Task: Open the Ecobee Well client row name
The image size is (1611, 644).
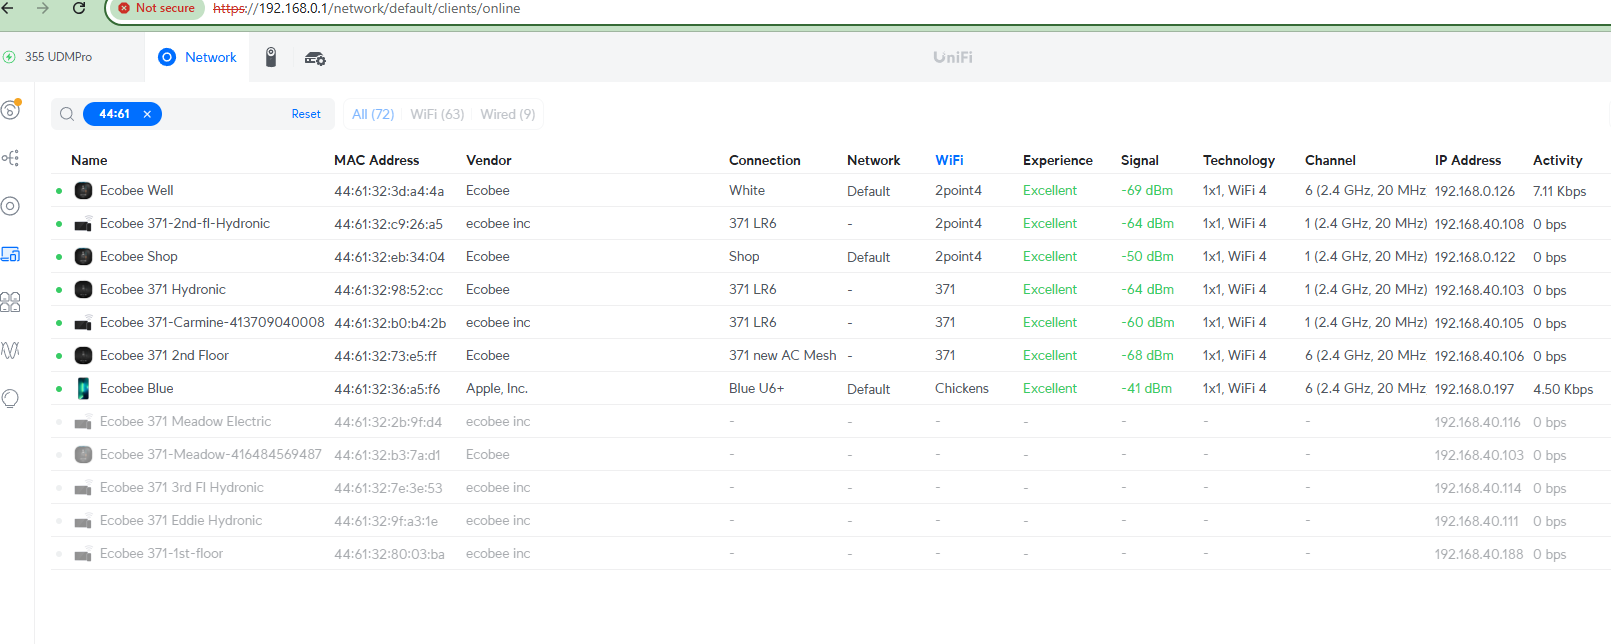Action: (137, 190)
